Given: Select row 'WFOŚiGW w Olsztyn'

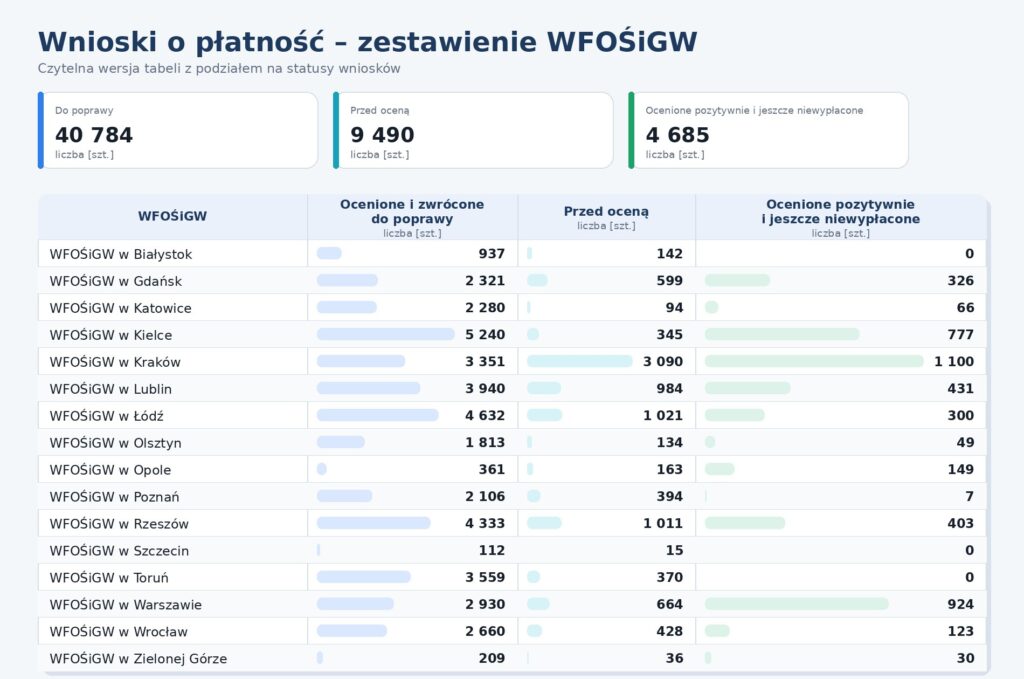Looking at the screenshot, I should click(x=512, y=442).
